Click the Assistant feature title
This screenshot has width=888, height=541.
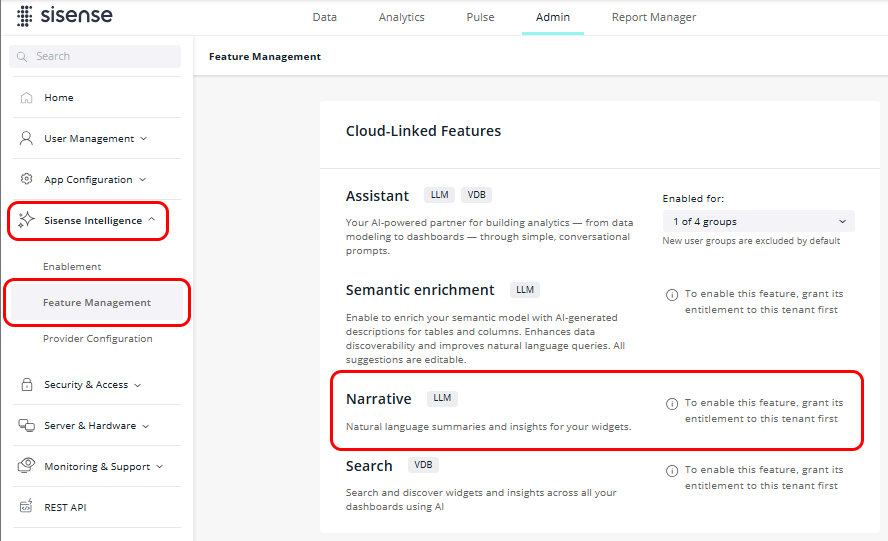pos(377,196)
